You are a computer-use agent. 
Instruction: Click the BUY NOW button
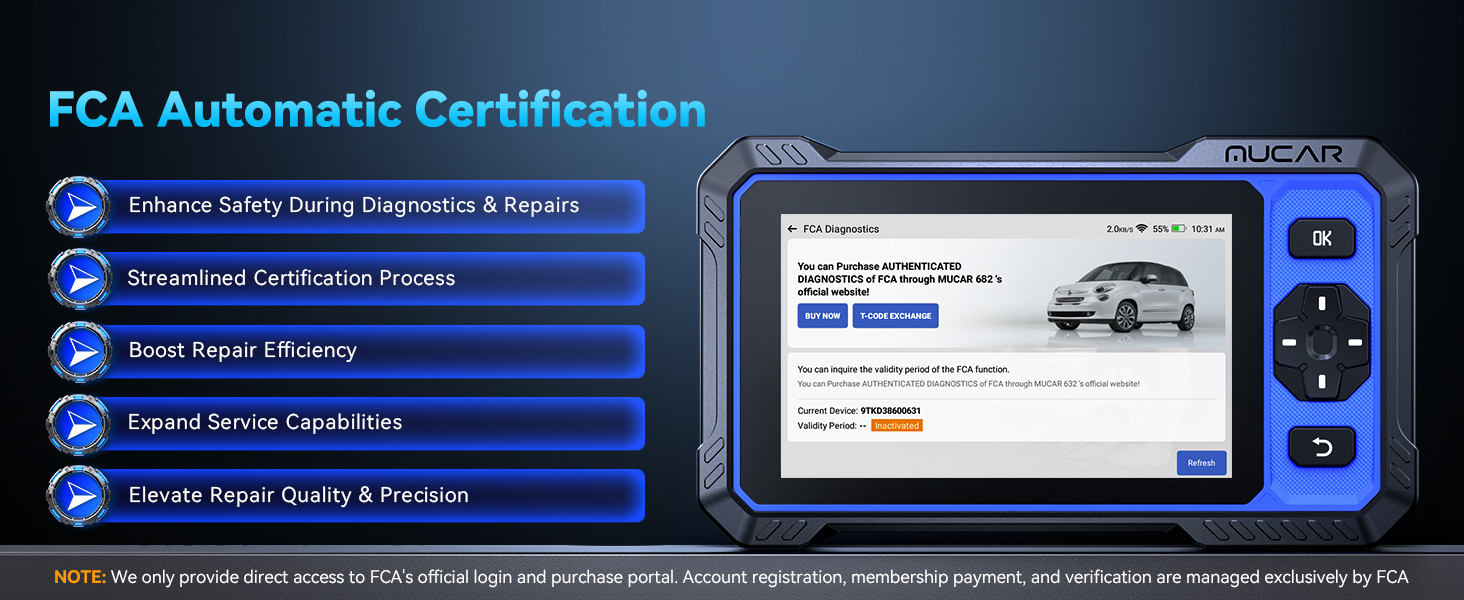[822, 316]
